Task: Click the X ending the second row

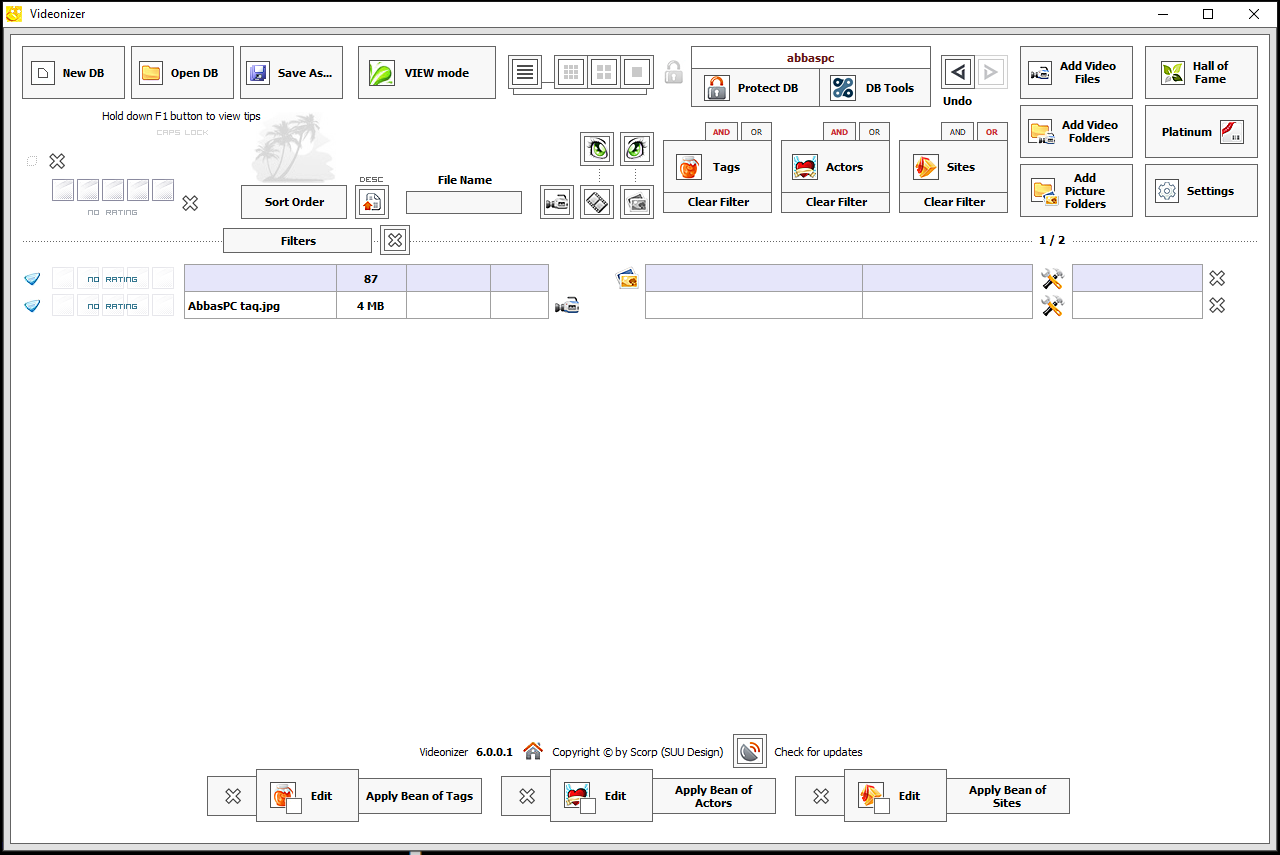Action: pos(1217,305)
